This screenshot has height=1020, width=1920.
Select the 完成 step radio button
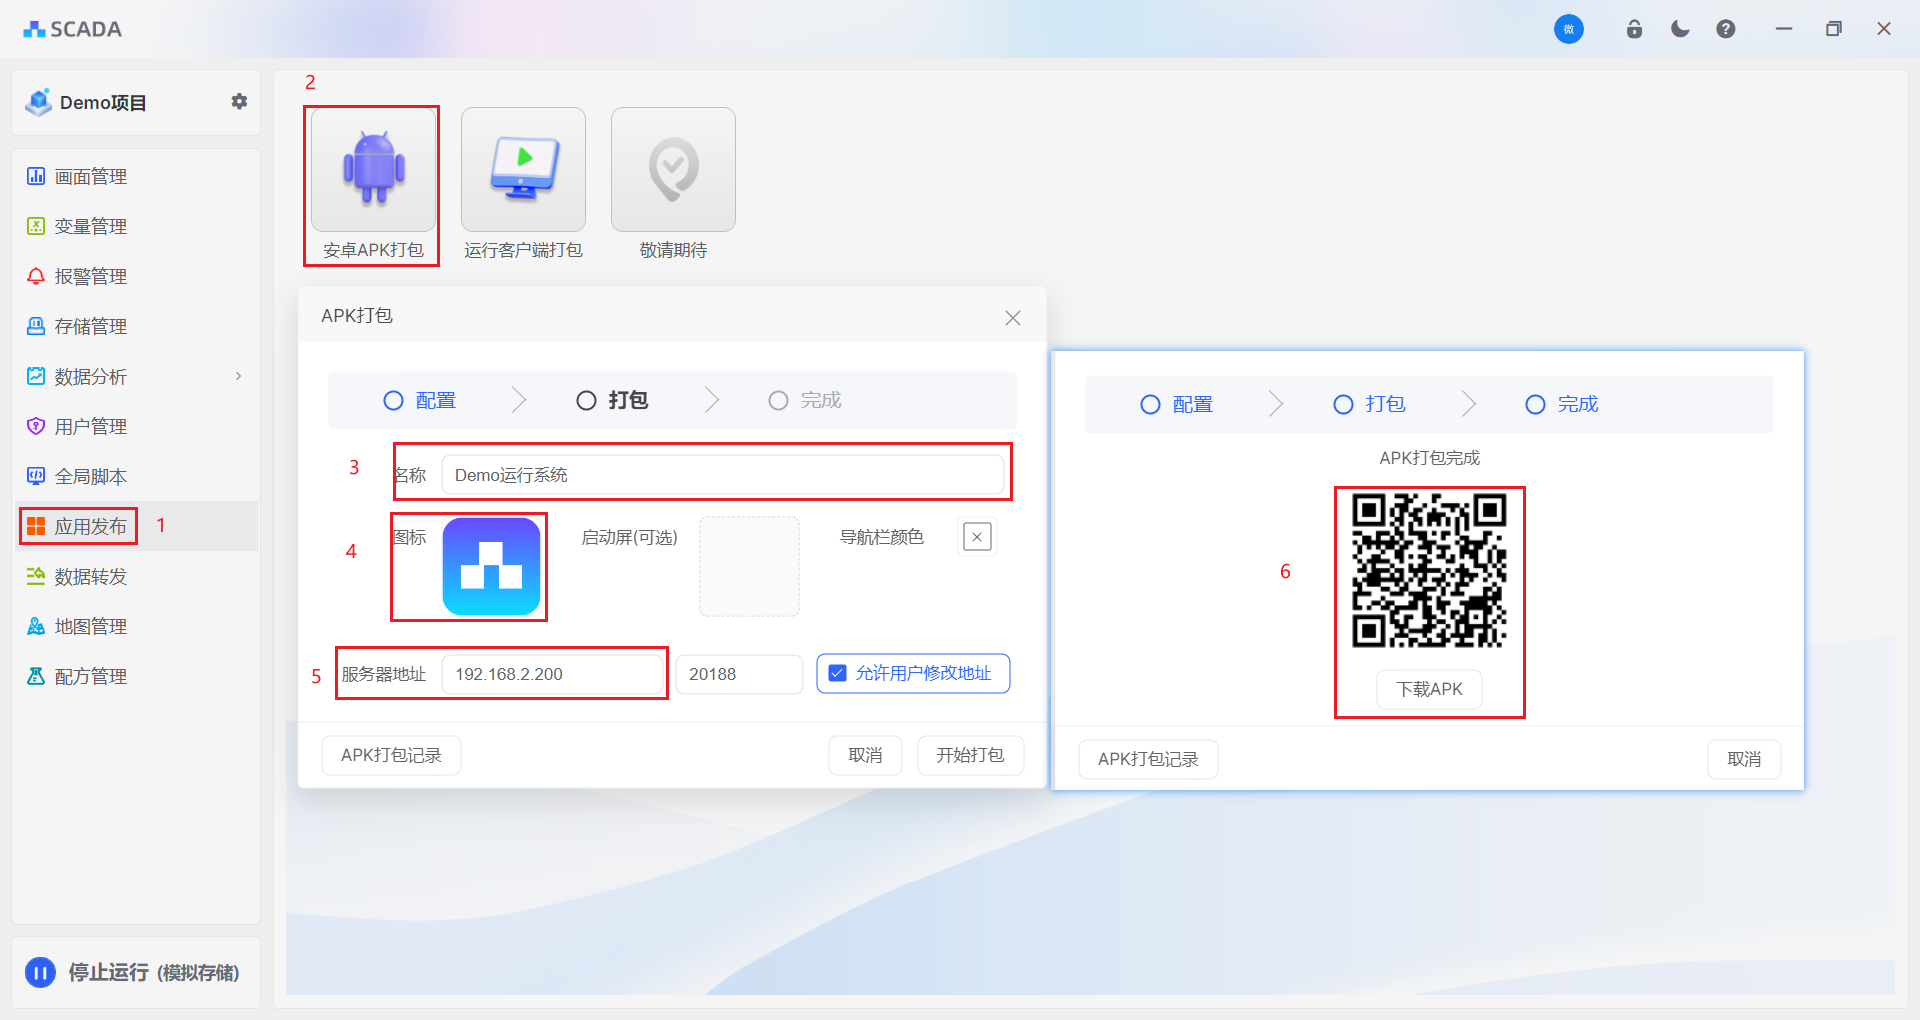tap(778, 400)
